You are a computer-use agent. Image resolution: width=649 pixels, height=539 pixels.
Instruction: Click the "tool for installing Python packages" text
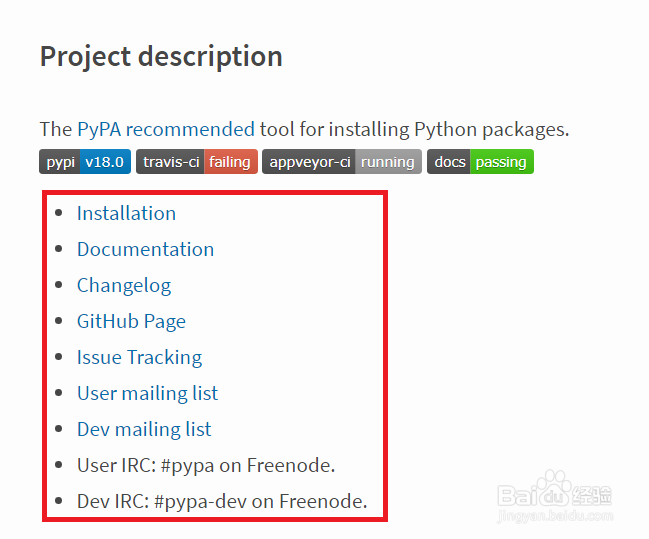pyautogui.click(x=414, y=129)
